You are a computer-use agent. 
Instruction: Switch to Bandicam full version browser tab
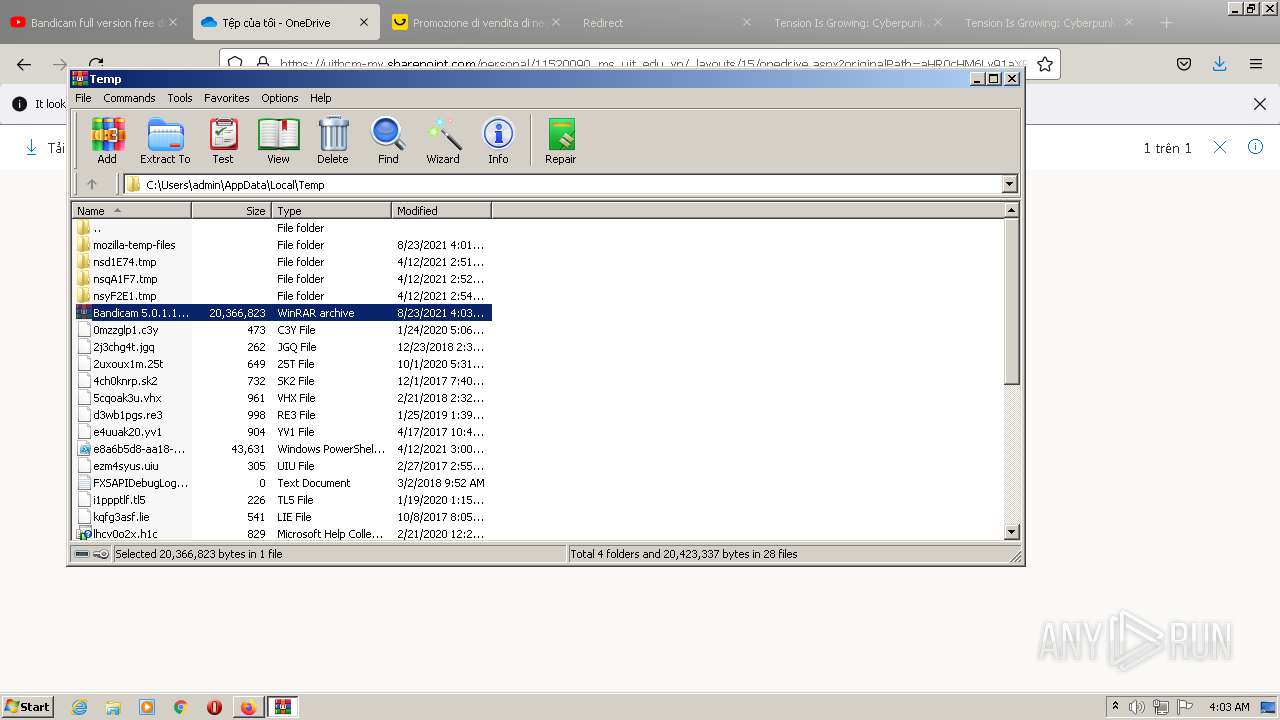tap(95, 22)
